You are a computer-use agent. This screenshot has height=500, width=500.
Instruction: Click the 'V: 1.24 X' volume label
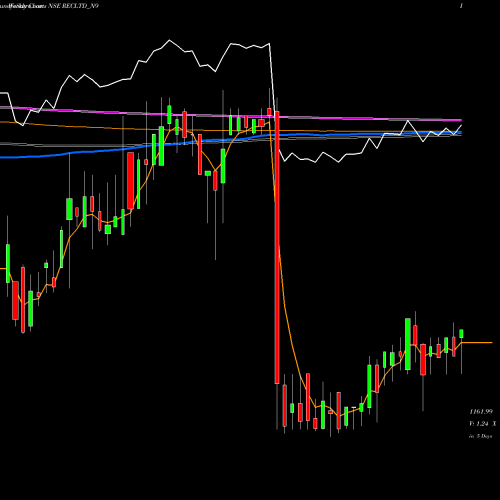click(x=483, y=424)
